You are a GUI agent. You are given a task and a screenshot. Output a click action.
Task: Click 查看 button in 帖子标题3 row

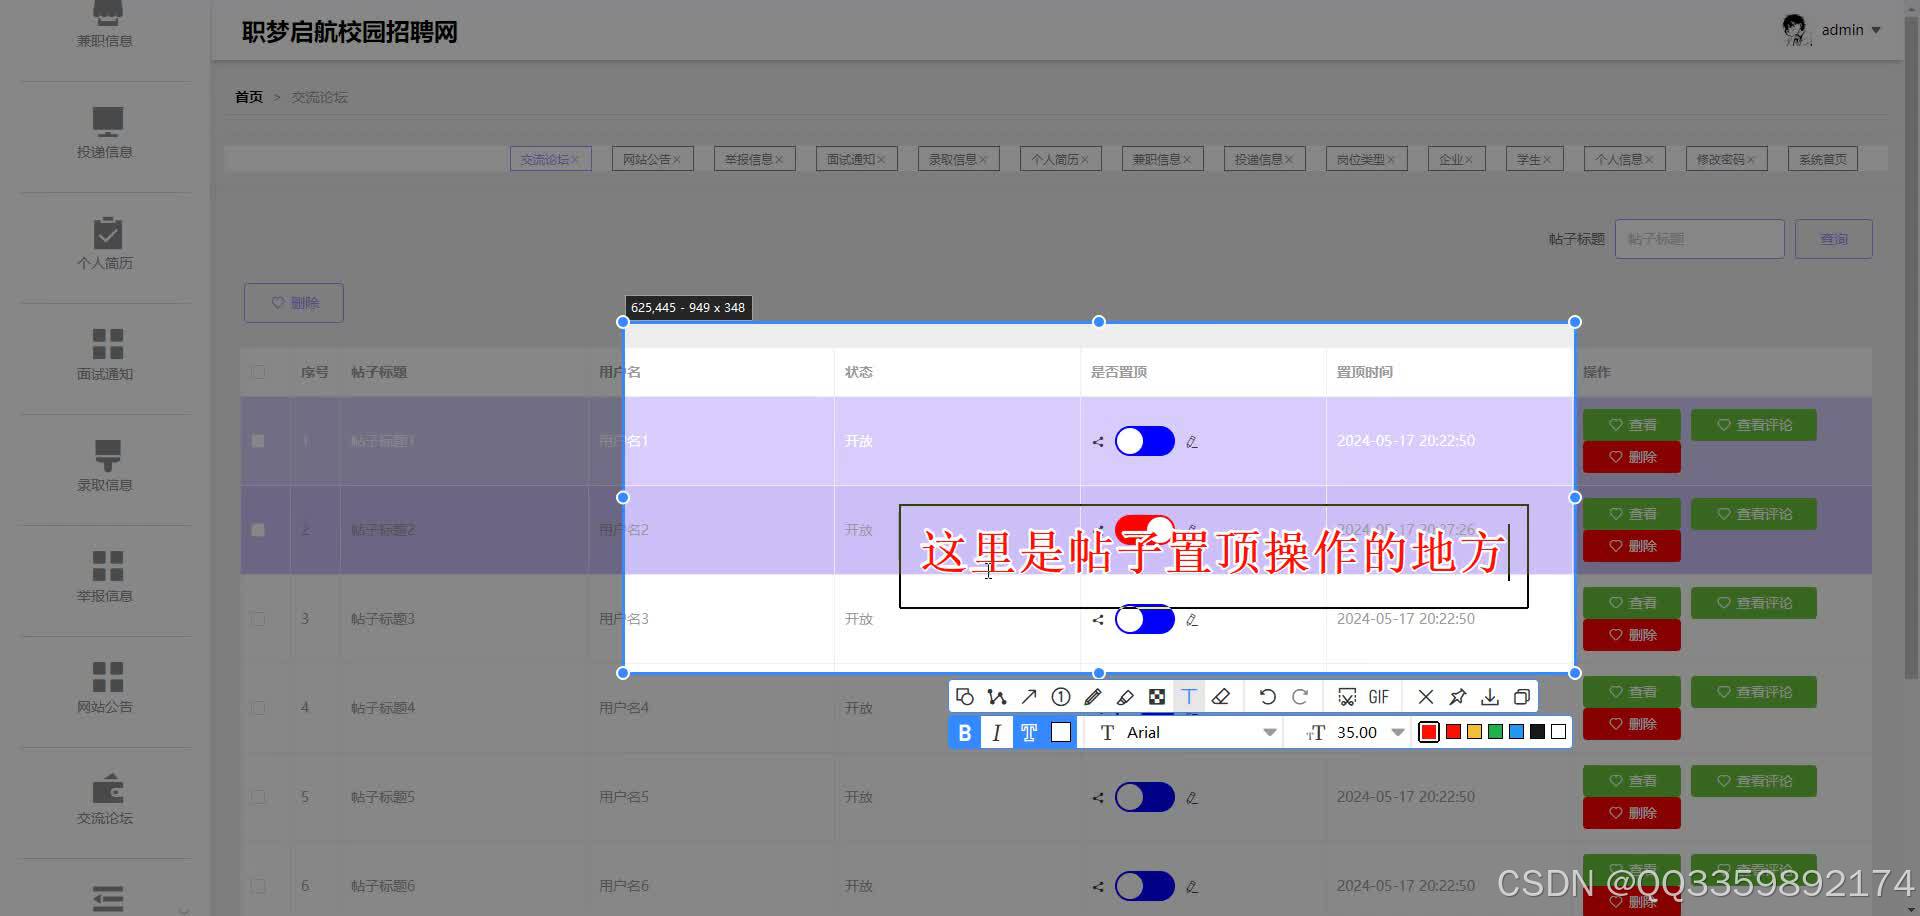point(1632,603)
